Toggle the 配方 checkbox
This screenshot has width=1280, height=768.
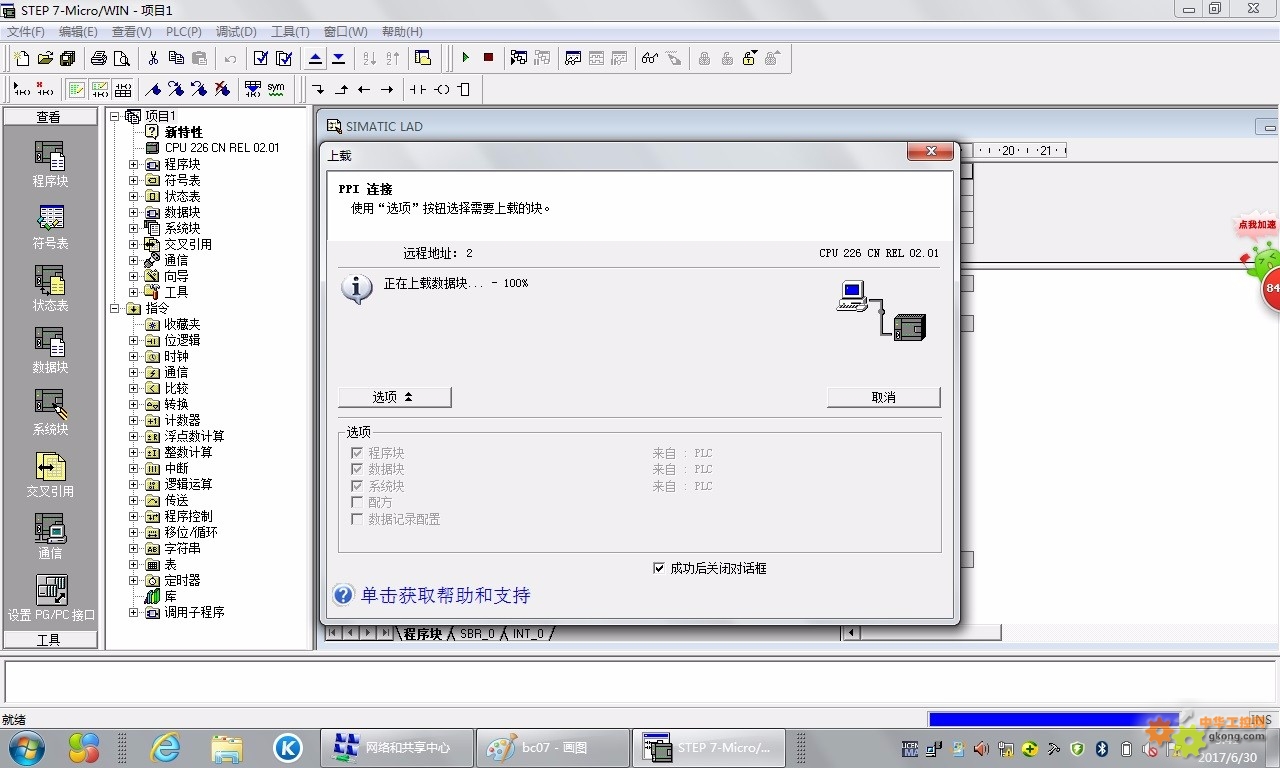(357, 502)
